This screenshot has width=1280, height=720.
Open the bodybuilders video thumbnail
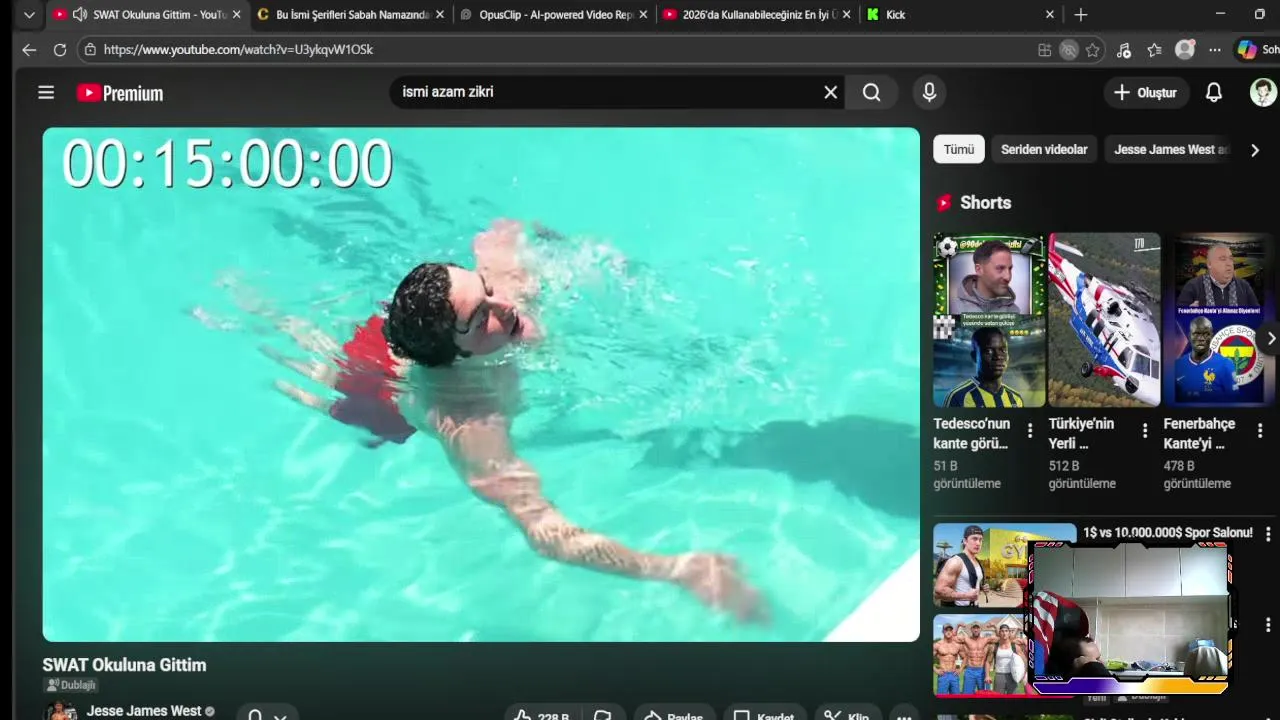pos(981,655)
